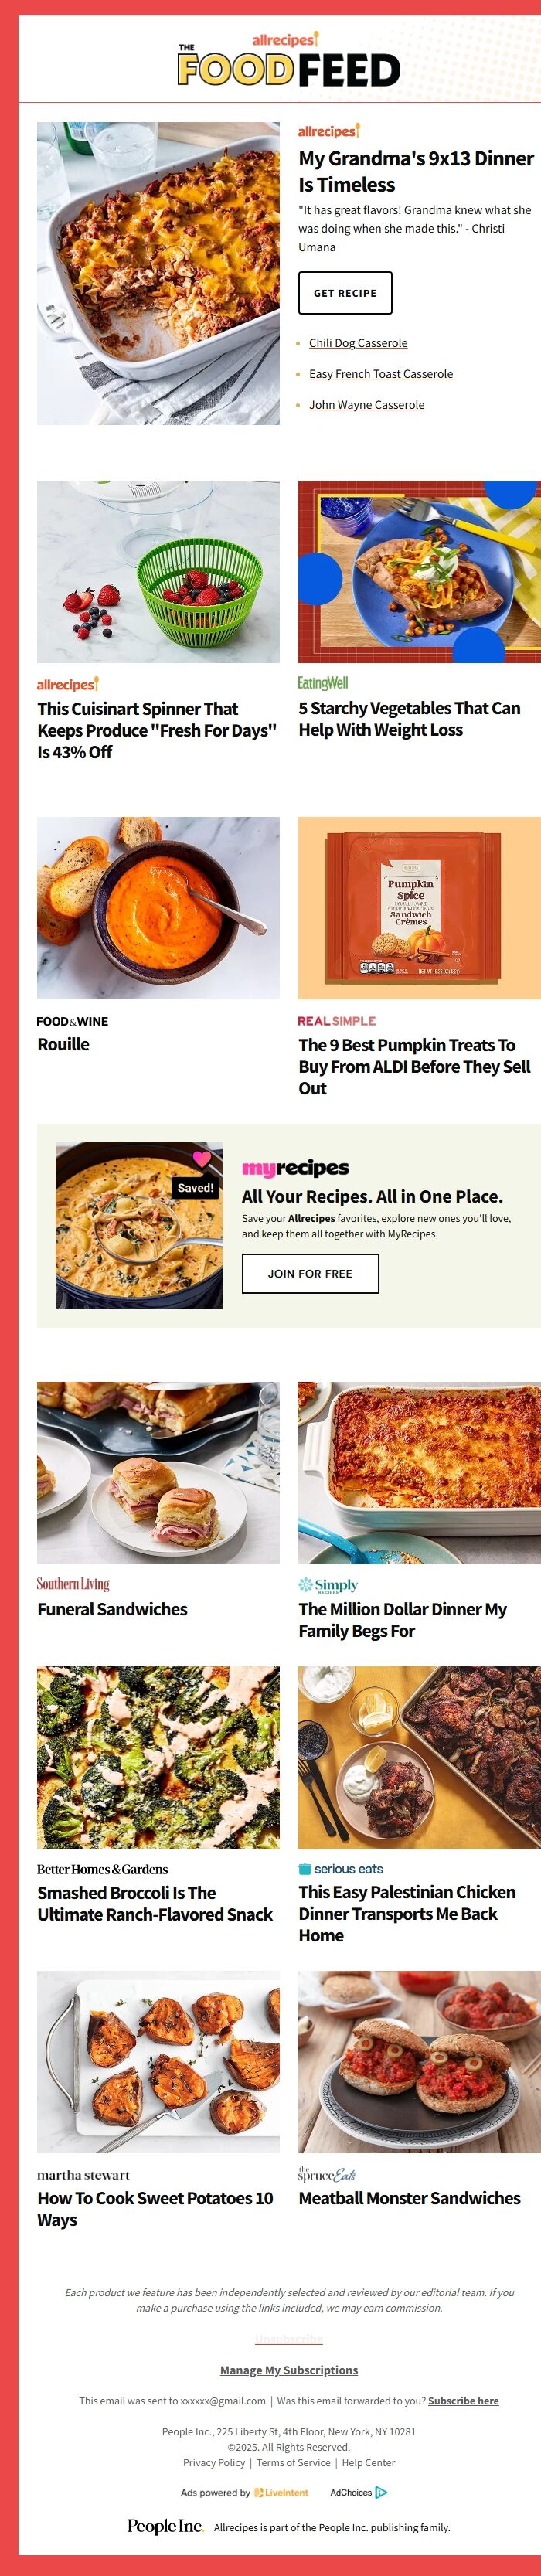Open the John Wayne Casserole link

[x=367, y=405]
